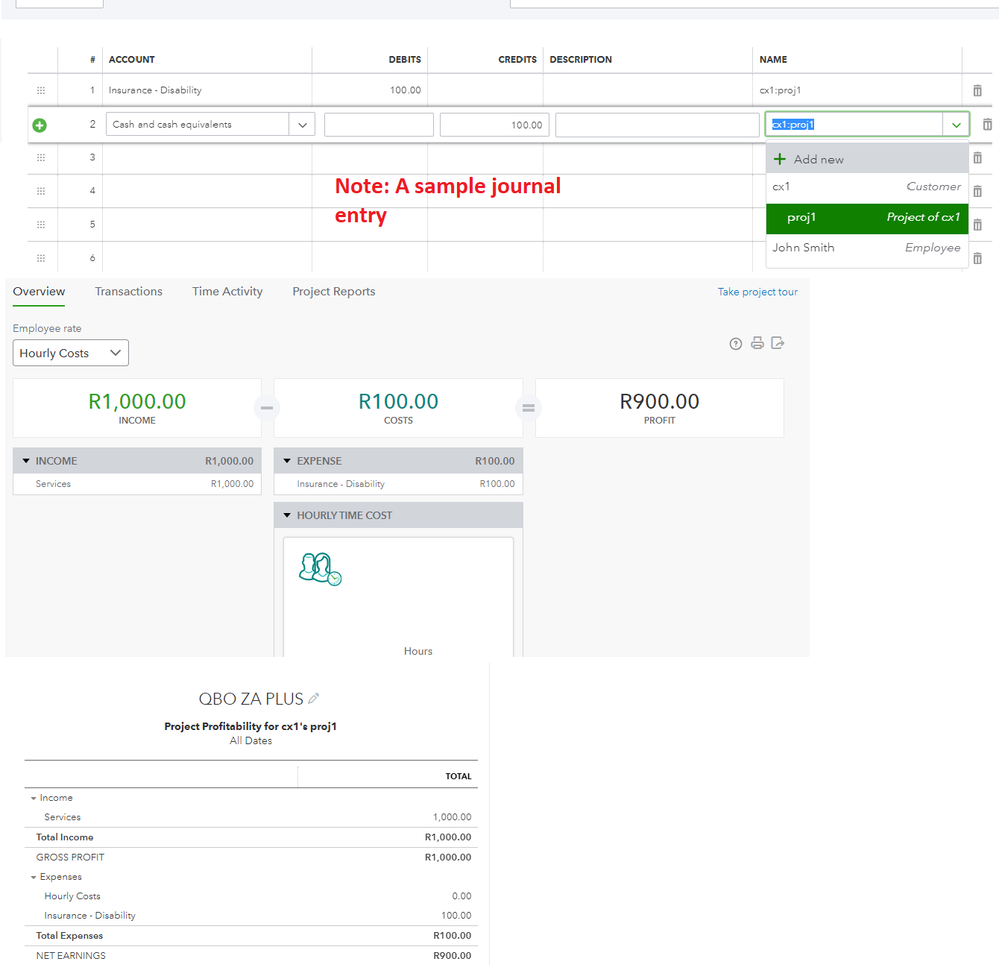This screenshot has height=965, width=999.
Task: Select proj1 Project of cx1 option
Action: pyautogui.click(x=867, y=218)
